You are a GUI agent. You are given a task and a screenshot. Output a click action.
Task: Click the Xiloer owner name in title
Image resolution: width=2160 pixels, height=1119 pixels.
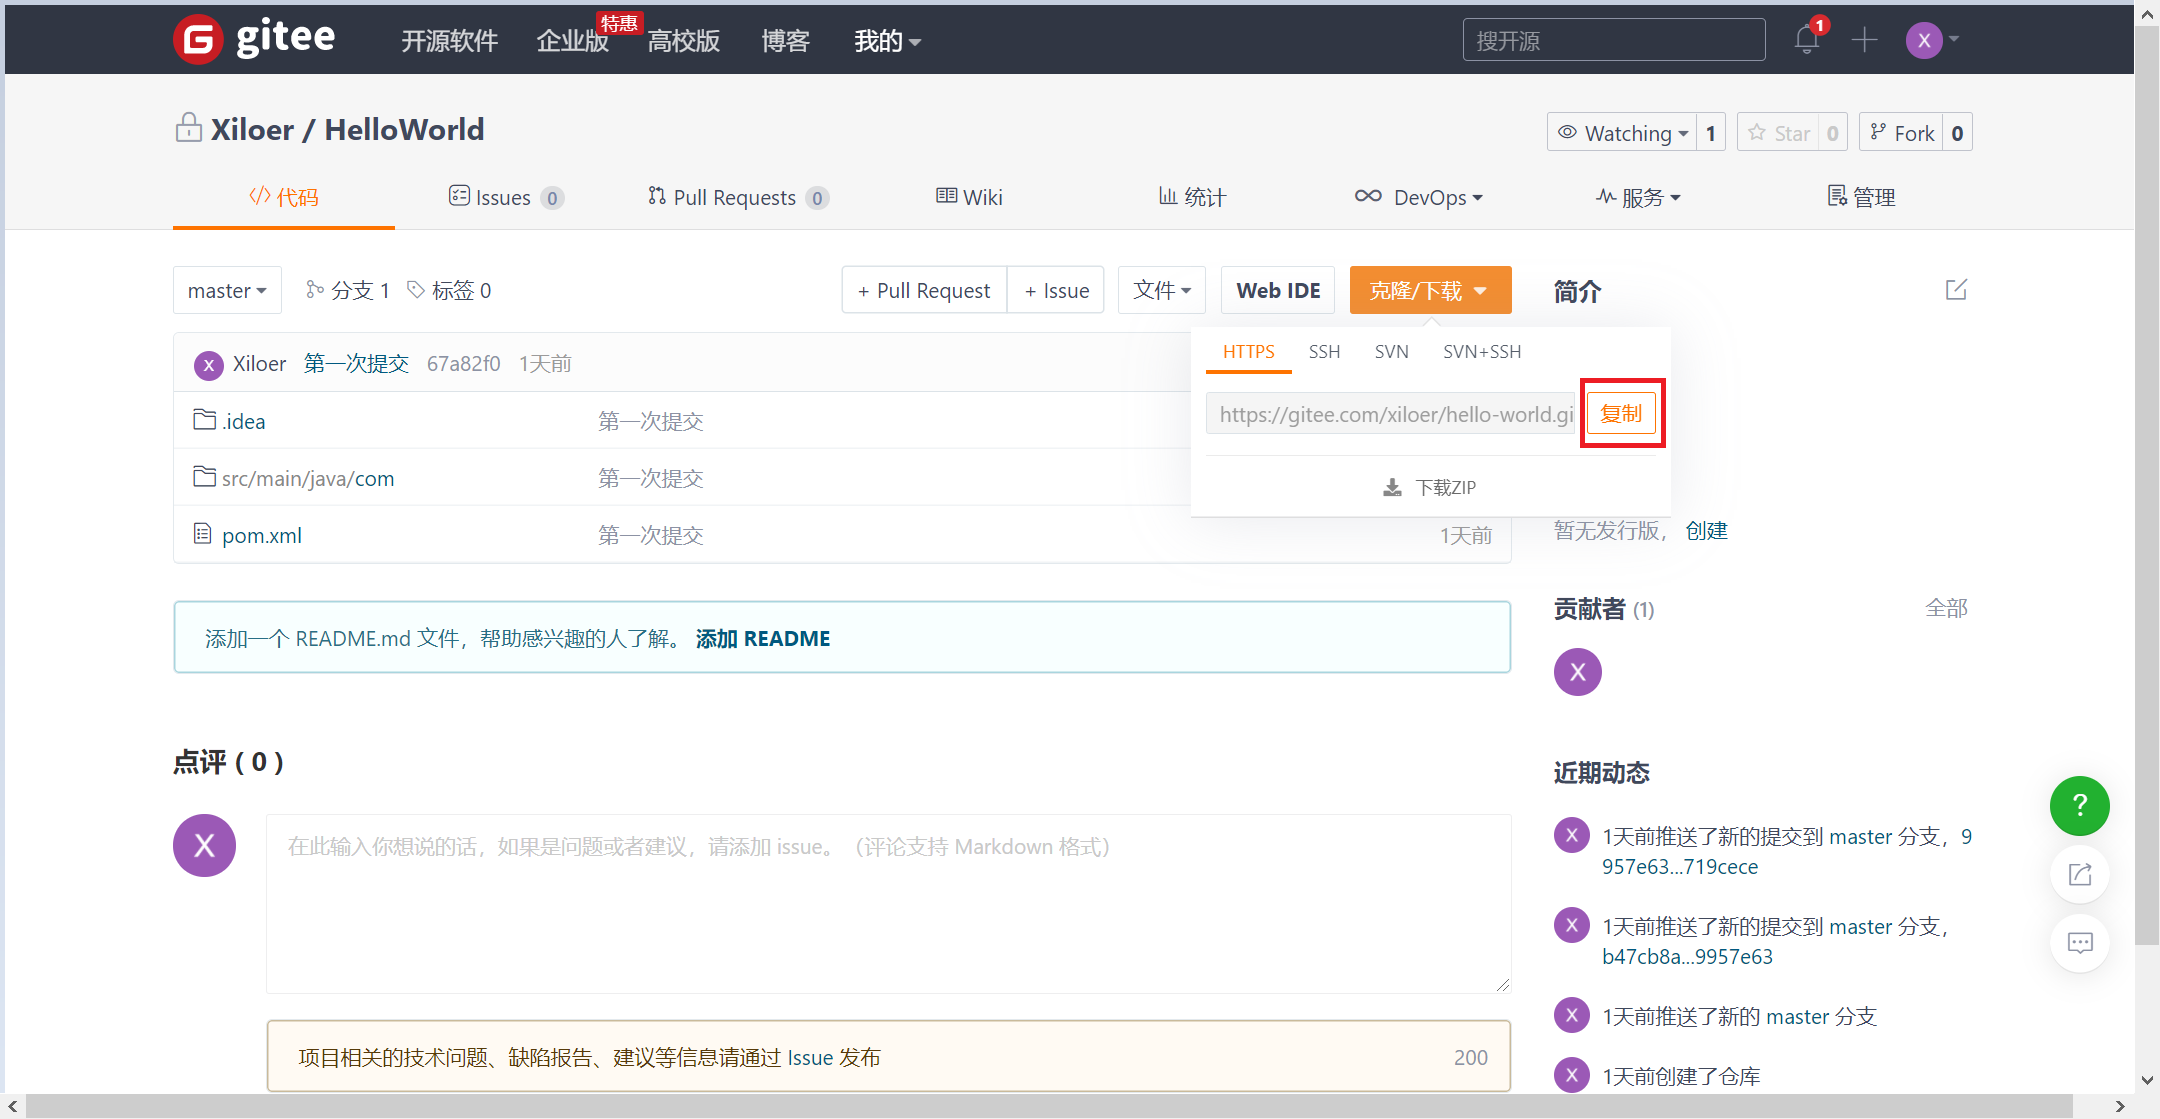(252, 129)
